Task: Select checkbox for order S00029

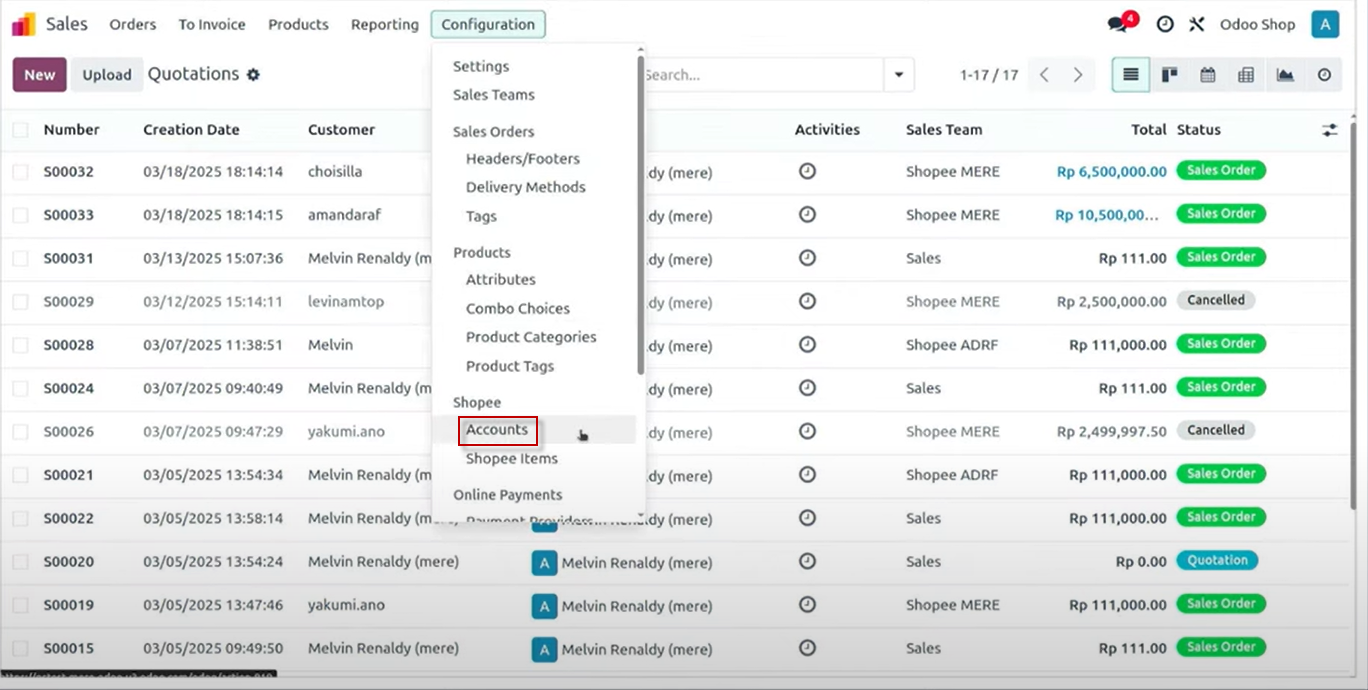Action: pyautogui.click(x=20, y=302)
